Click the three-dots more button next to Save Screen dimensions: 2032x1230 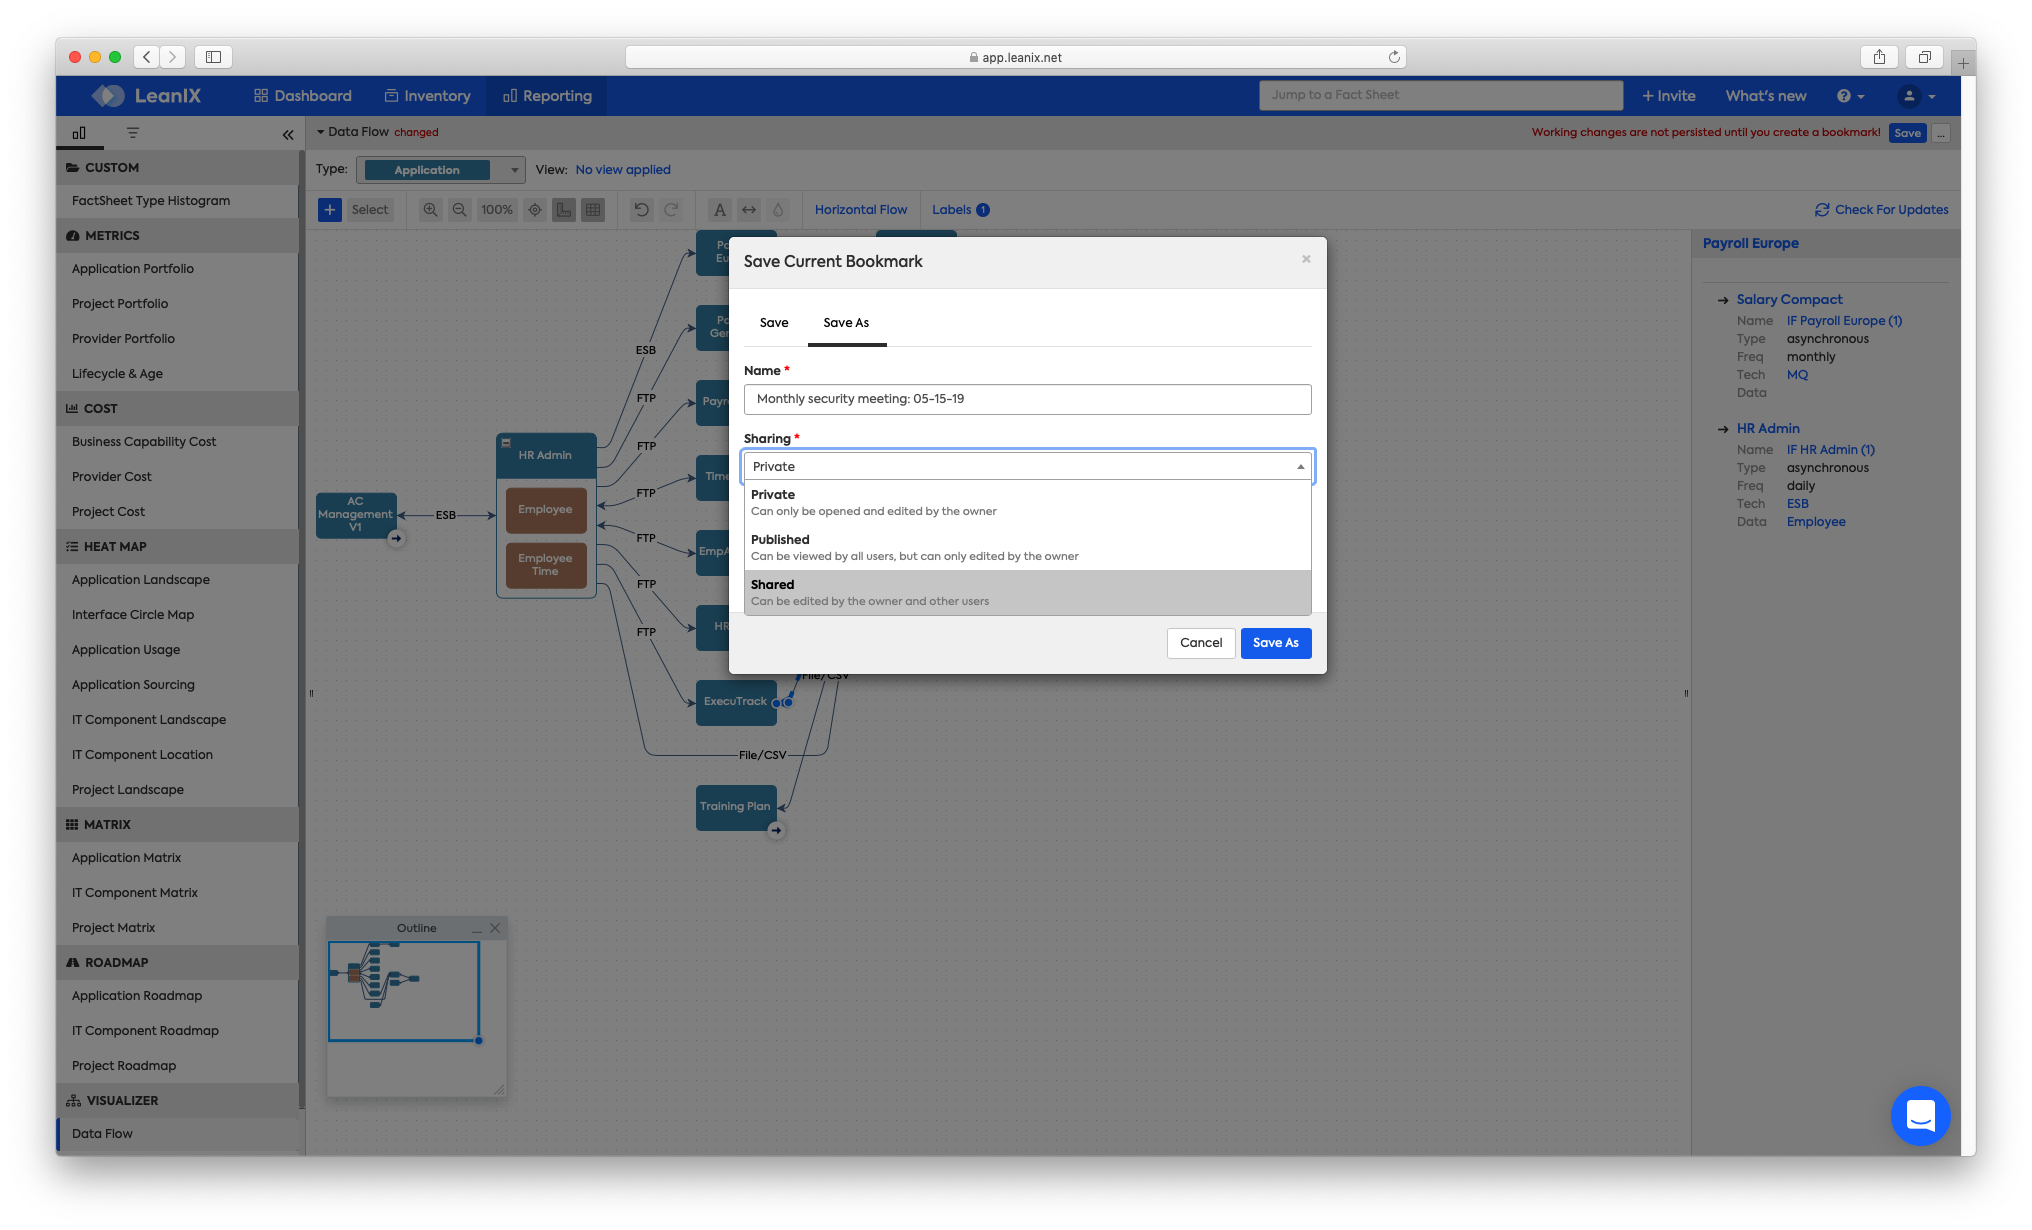coord(1940,133)
